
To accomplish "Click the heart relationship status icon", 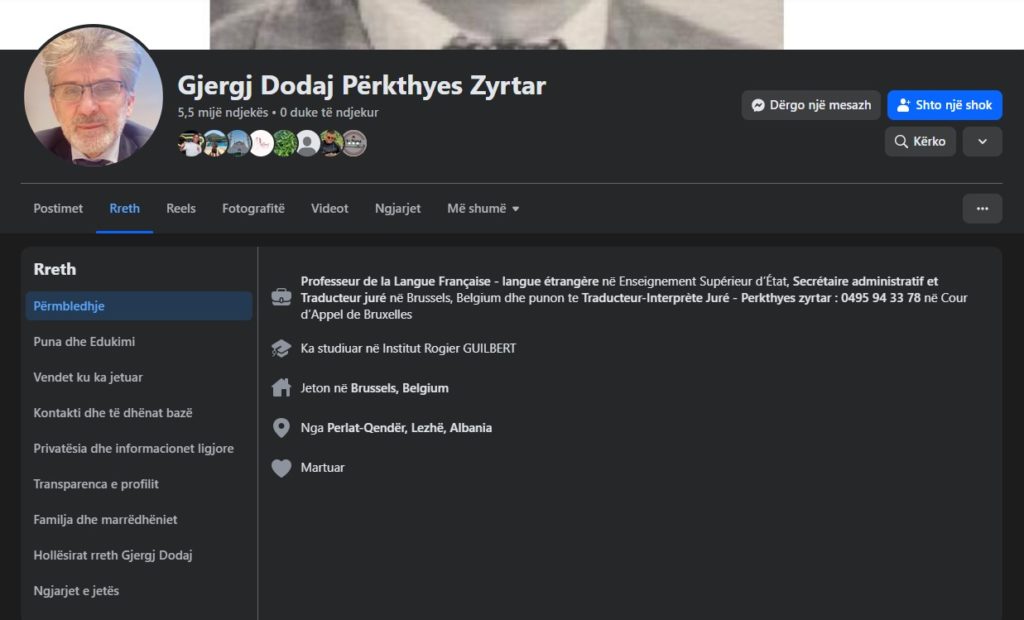I will pos(281,468).
